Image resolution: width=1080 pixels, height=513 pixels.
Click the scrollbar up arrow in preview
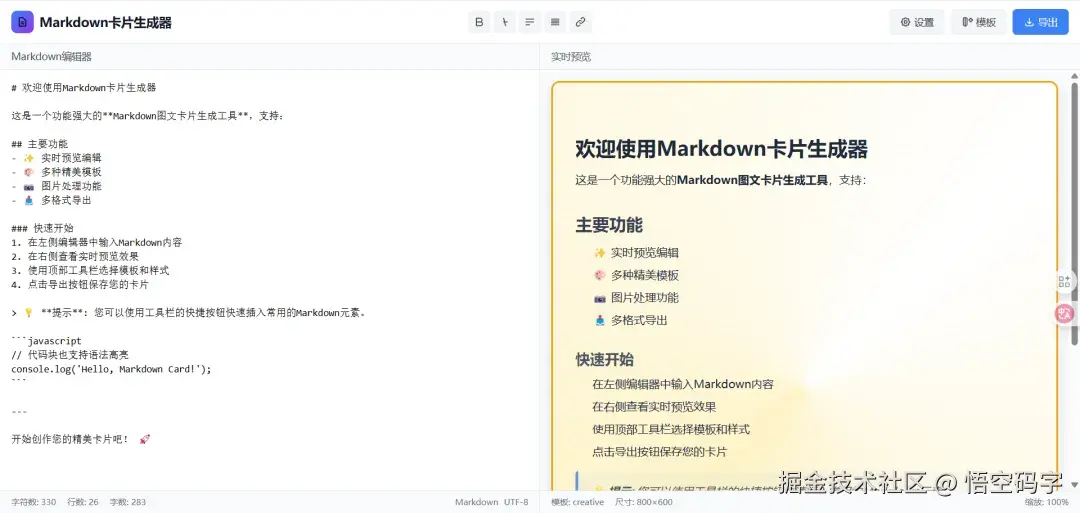[x=1074, y=75]
